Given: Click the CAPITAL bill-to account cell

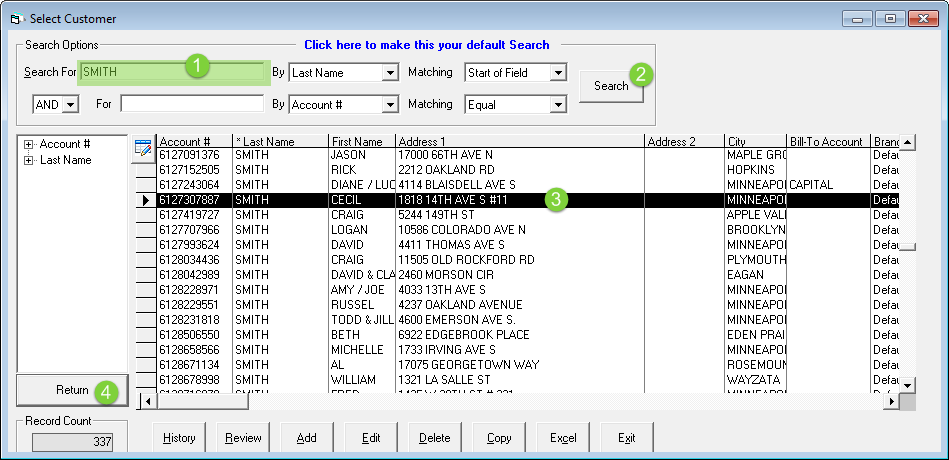Looking at the screenshot, I should [x=828, y=185].
